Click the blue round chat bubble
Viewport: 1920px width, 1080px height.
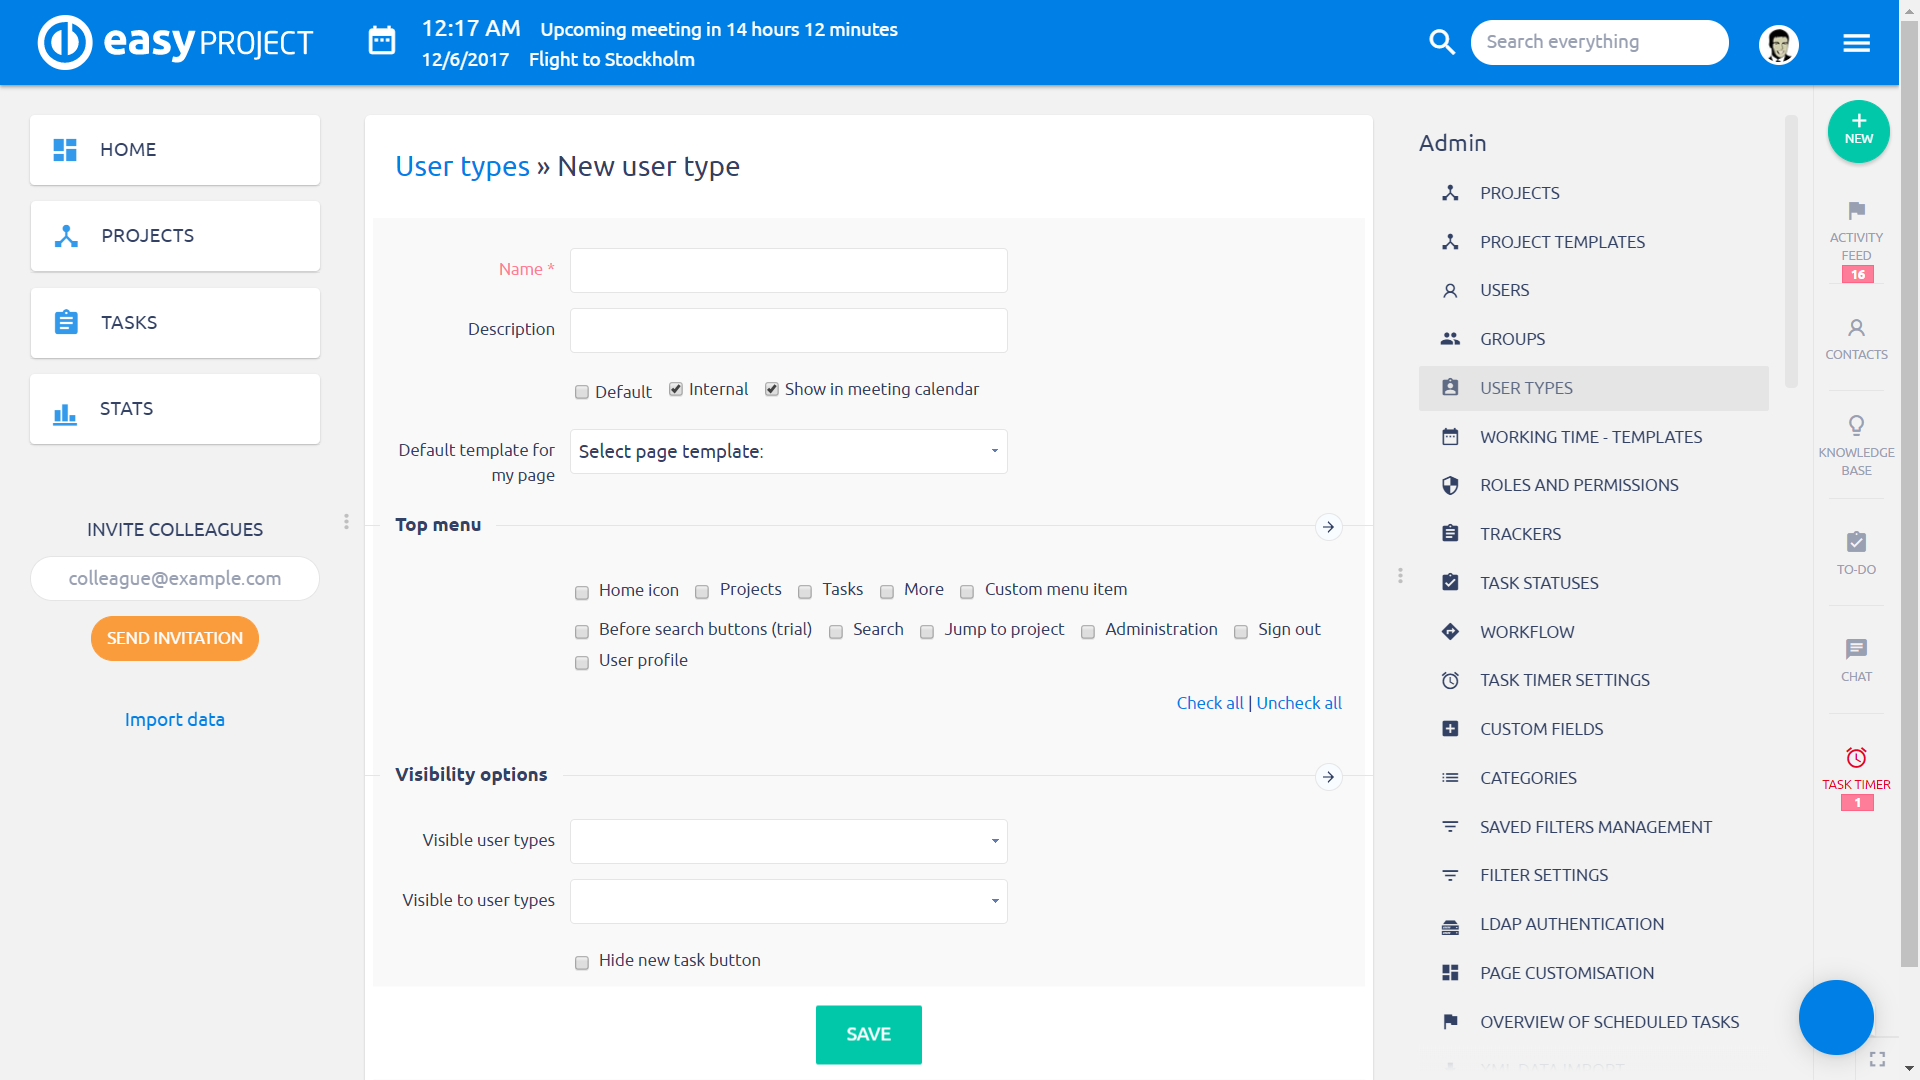1836,1017
